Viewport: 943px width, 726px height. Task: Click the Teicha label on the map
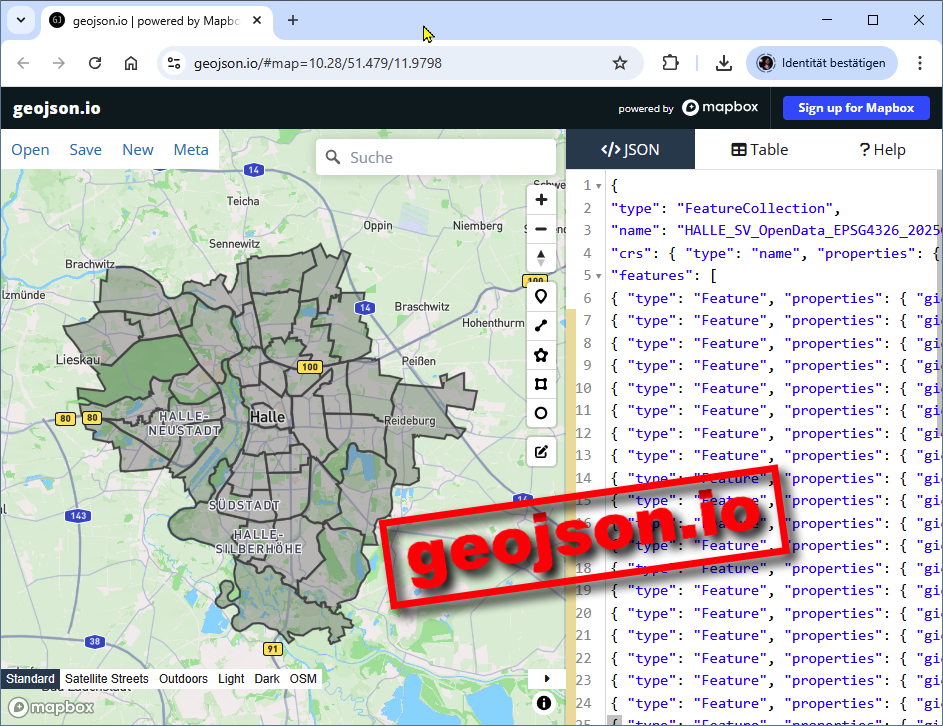click(x=243, y=201)
